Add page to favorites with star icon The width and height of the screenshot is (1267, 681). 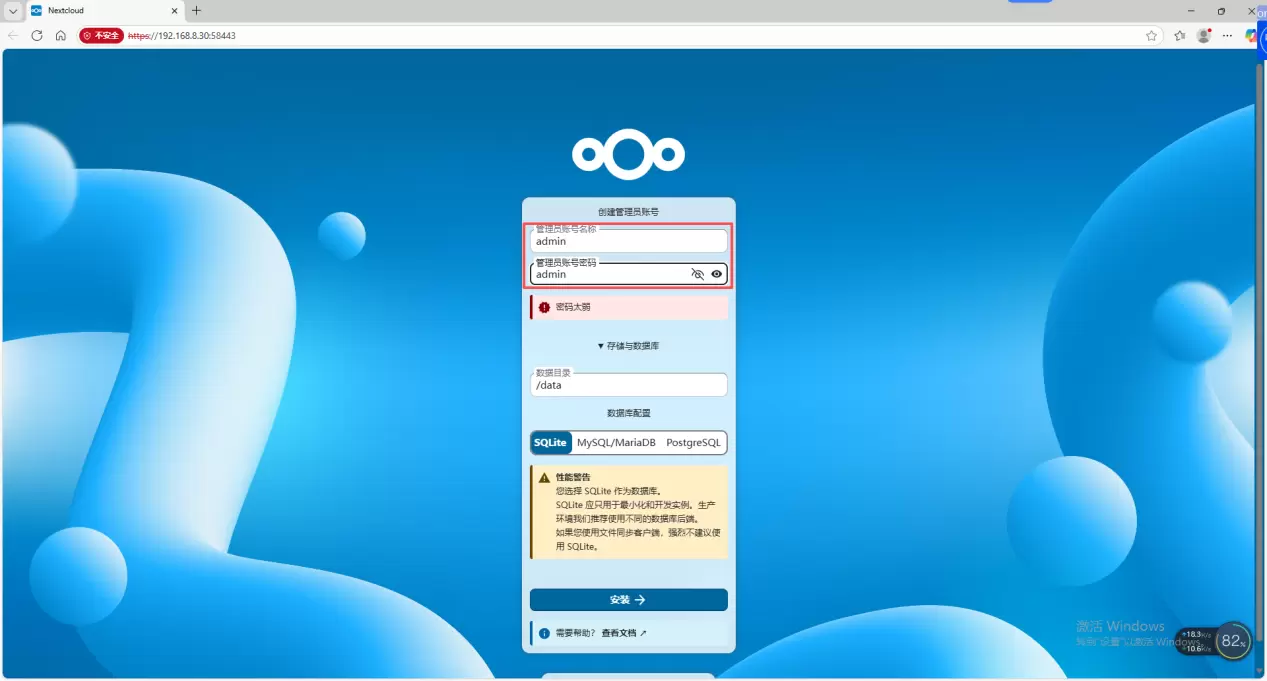coord(1151,35)
